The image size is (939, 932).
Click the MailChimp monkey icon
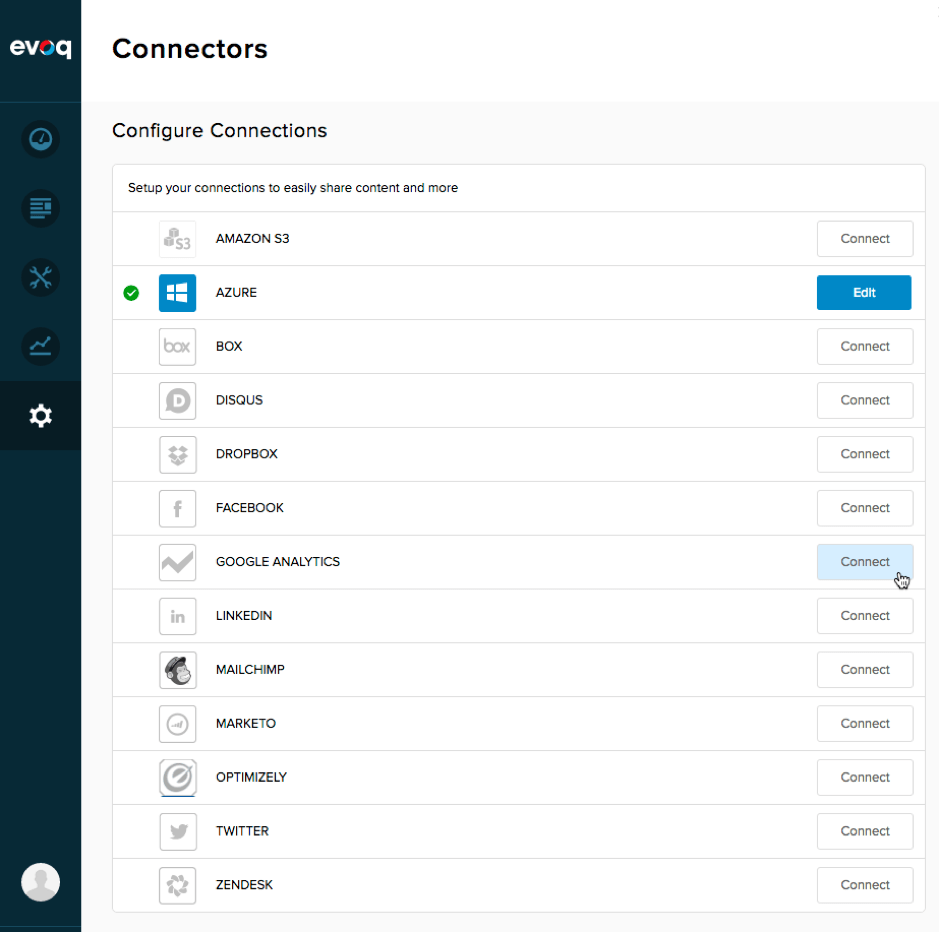pyautogui.click(x=177, y=670)
